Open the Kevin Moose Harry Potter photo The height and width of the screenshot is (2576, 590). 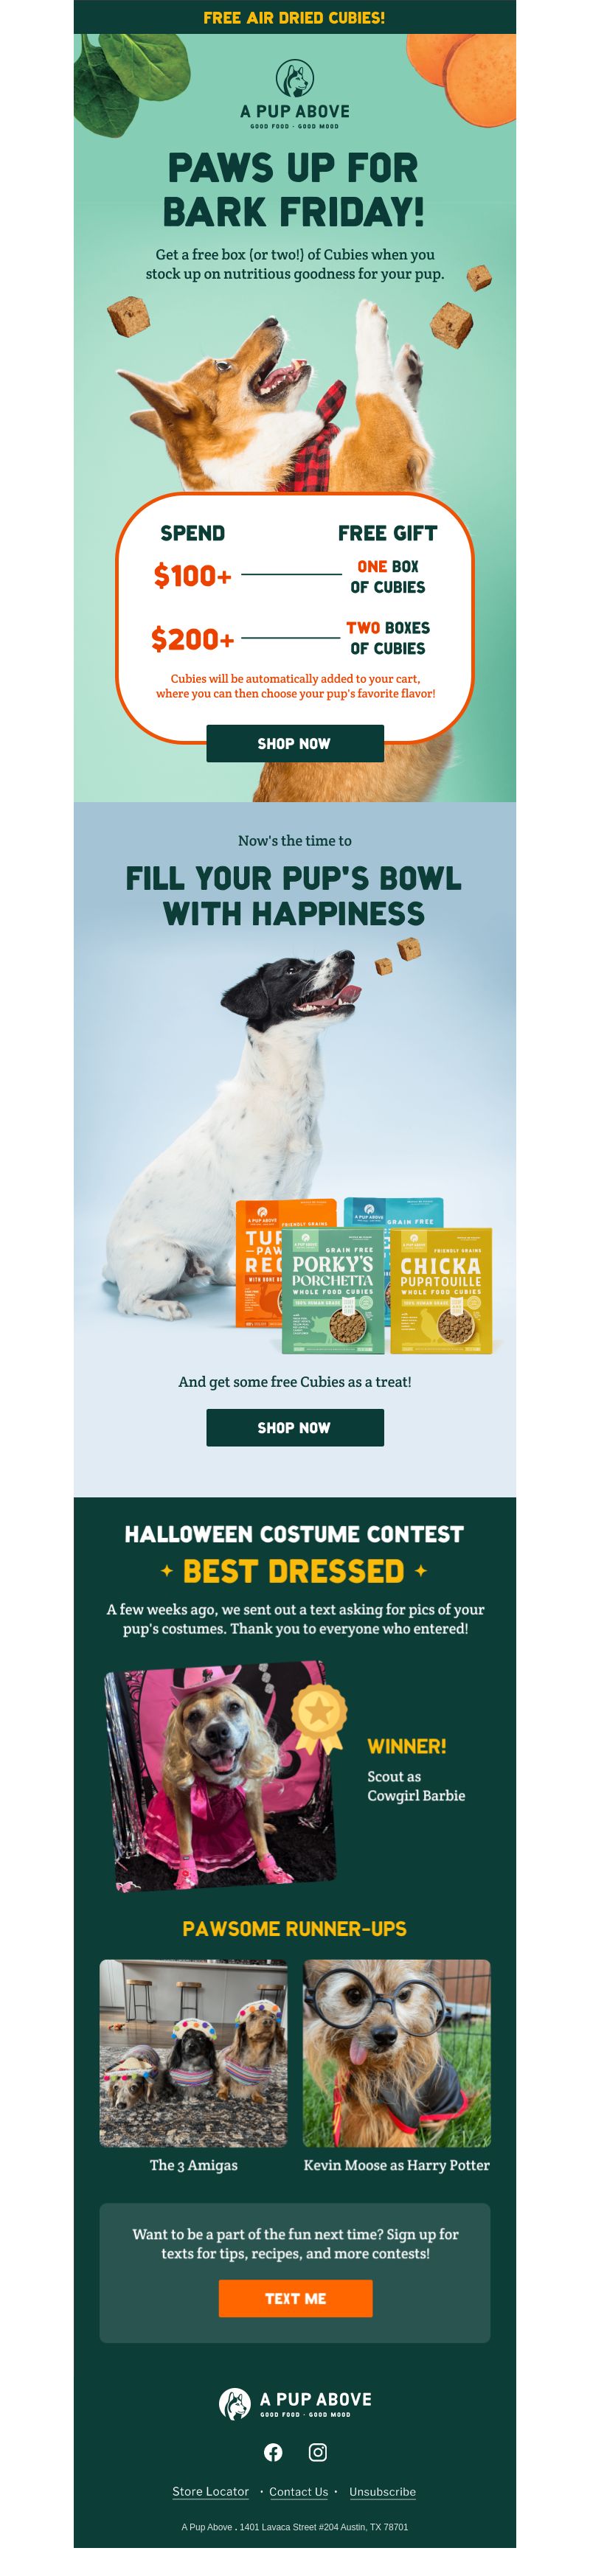click(397, 2052)
